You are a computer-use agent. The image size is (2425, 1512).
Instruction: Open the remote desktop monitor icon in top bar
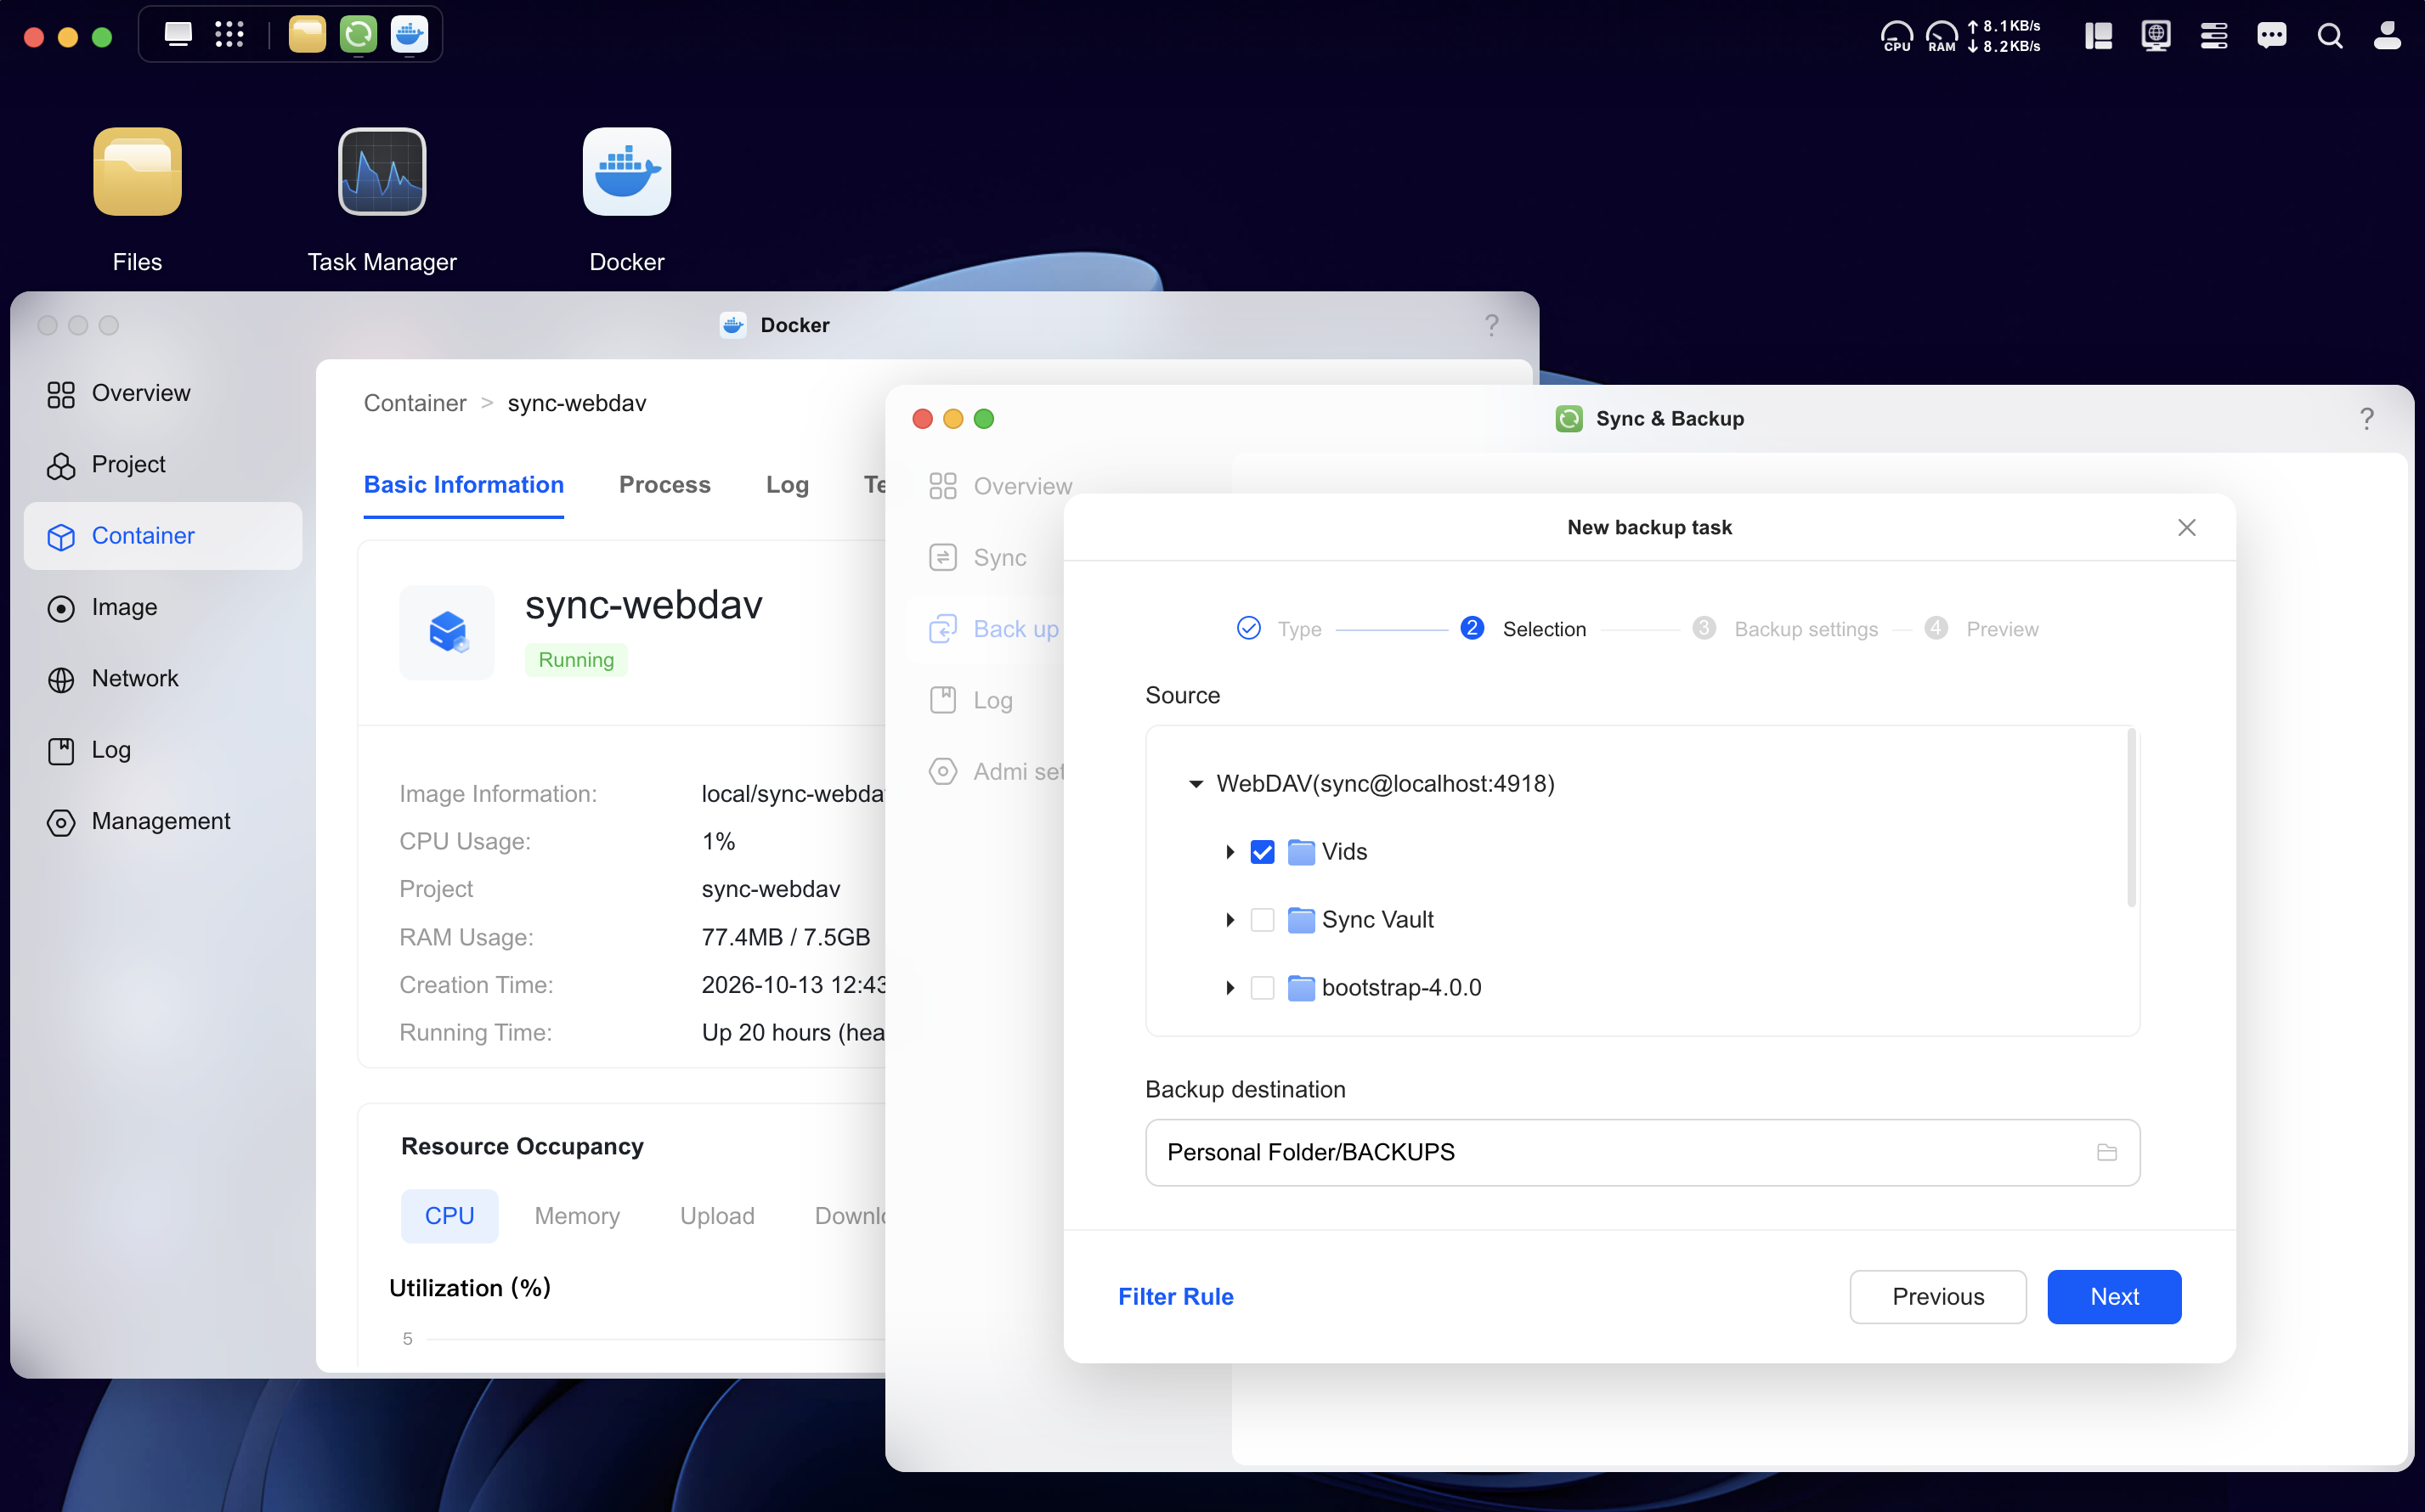(x=2155, y=36)
